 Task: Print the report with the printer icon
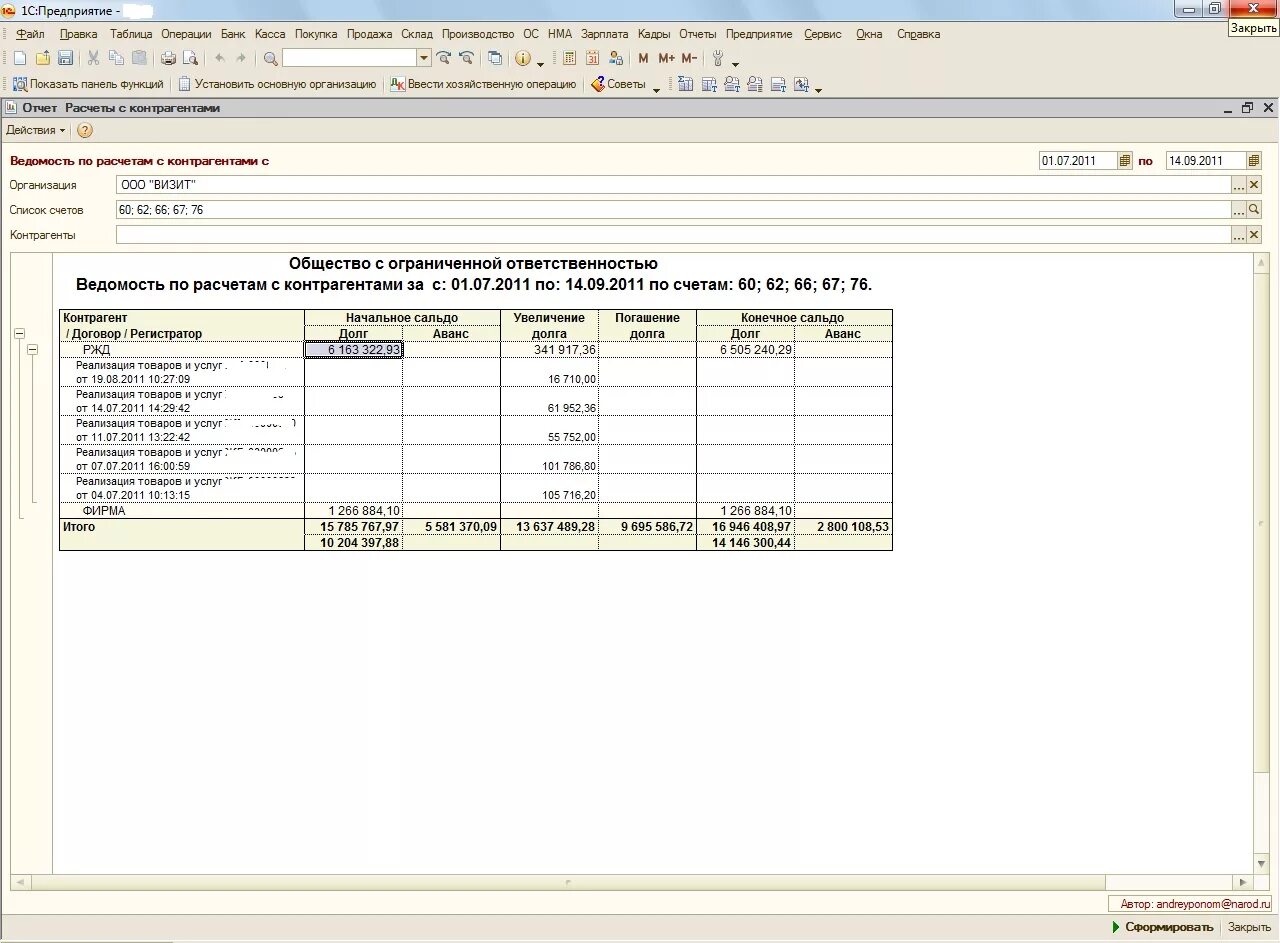click(168, 58)
